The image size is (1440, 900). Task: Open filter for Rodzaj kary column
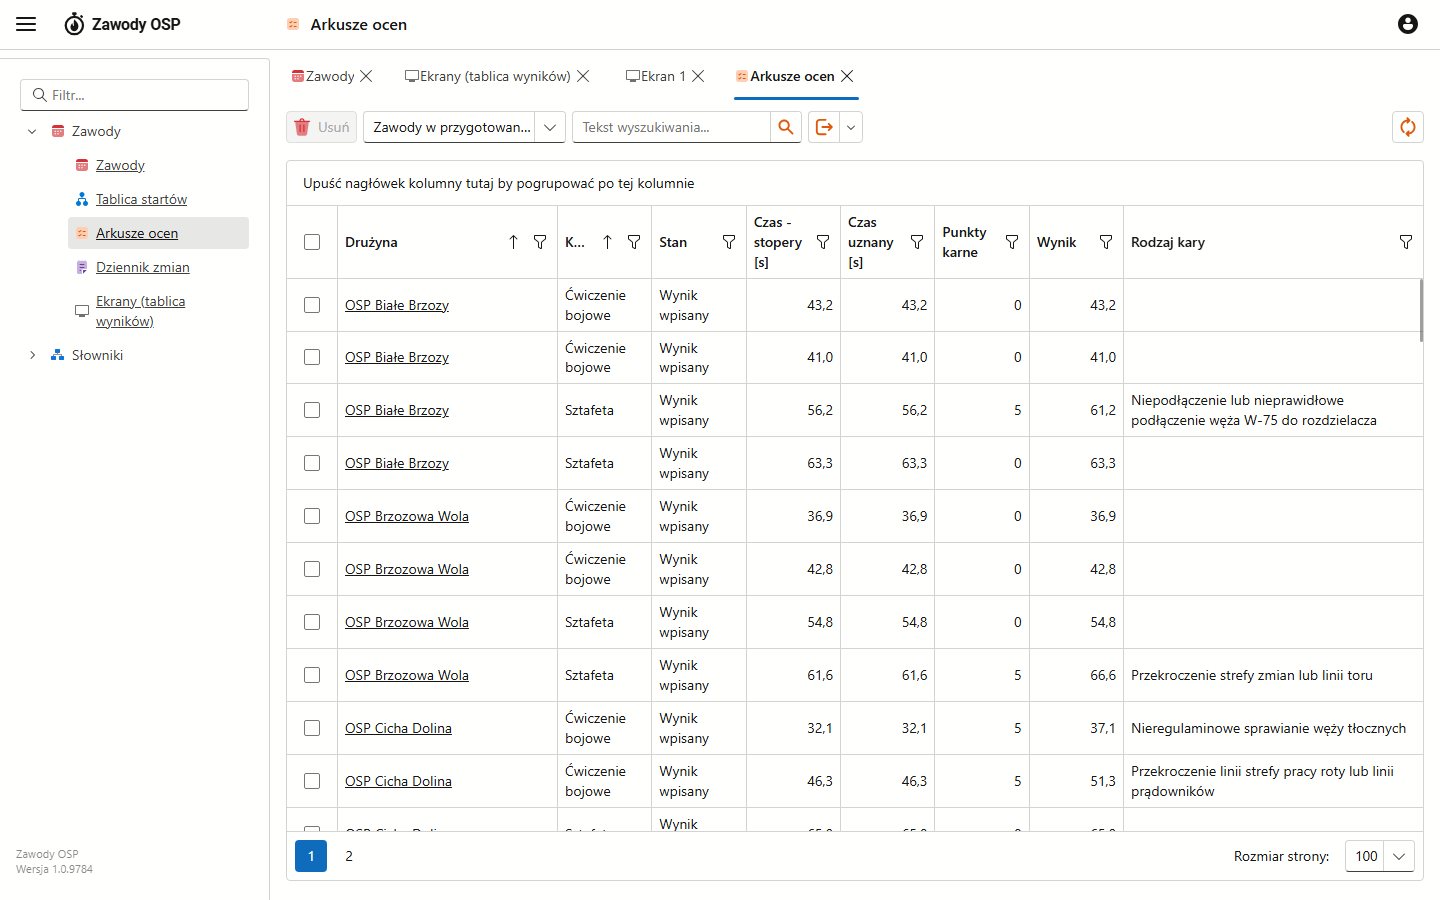pyautogui.click(x=1405, y=242)
